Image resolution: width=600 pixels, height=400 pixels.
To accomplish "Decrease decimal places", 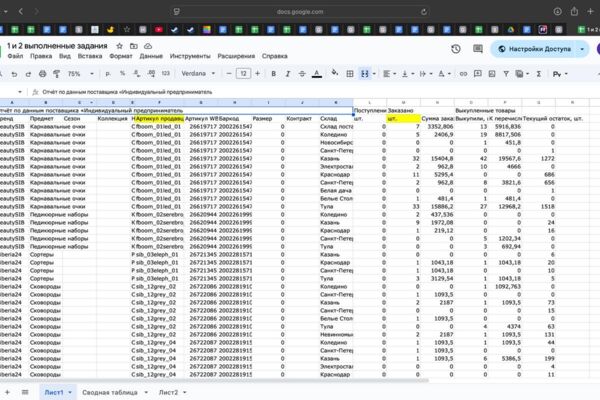I will tap(137, 73).
